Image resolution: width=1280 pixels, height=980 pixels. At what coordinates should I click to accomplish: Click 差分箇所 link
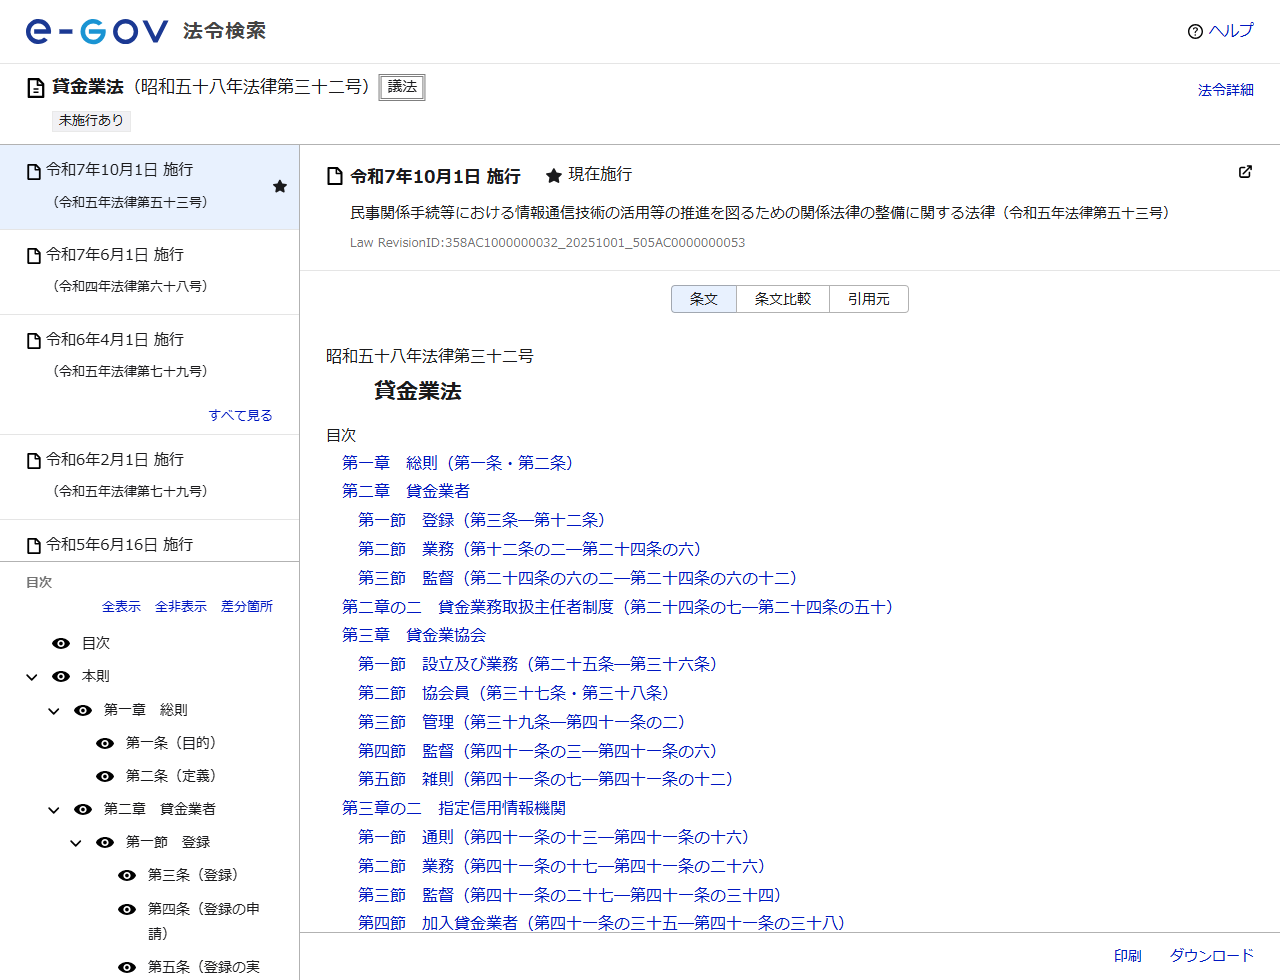[x=247, y=606]
